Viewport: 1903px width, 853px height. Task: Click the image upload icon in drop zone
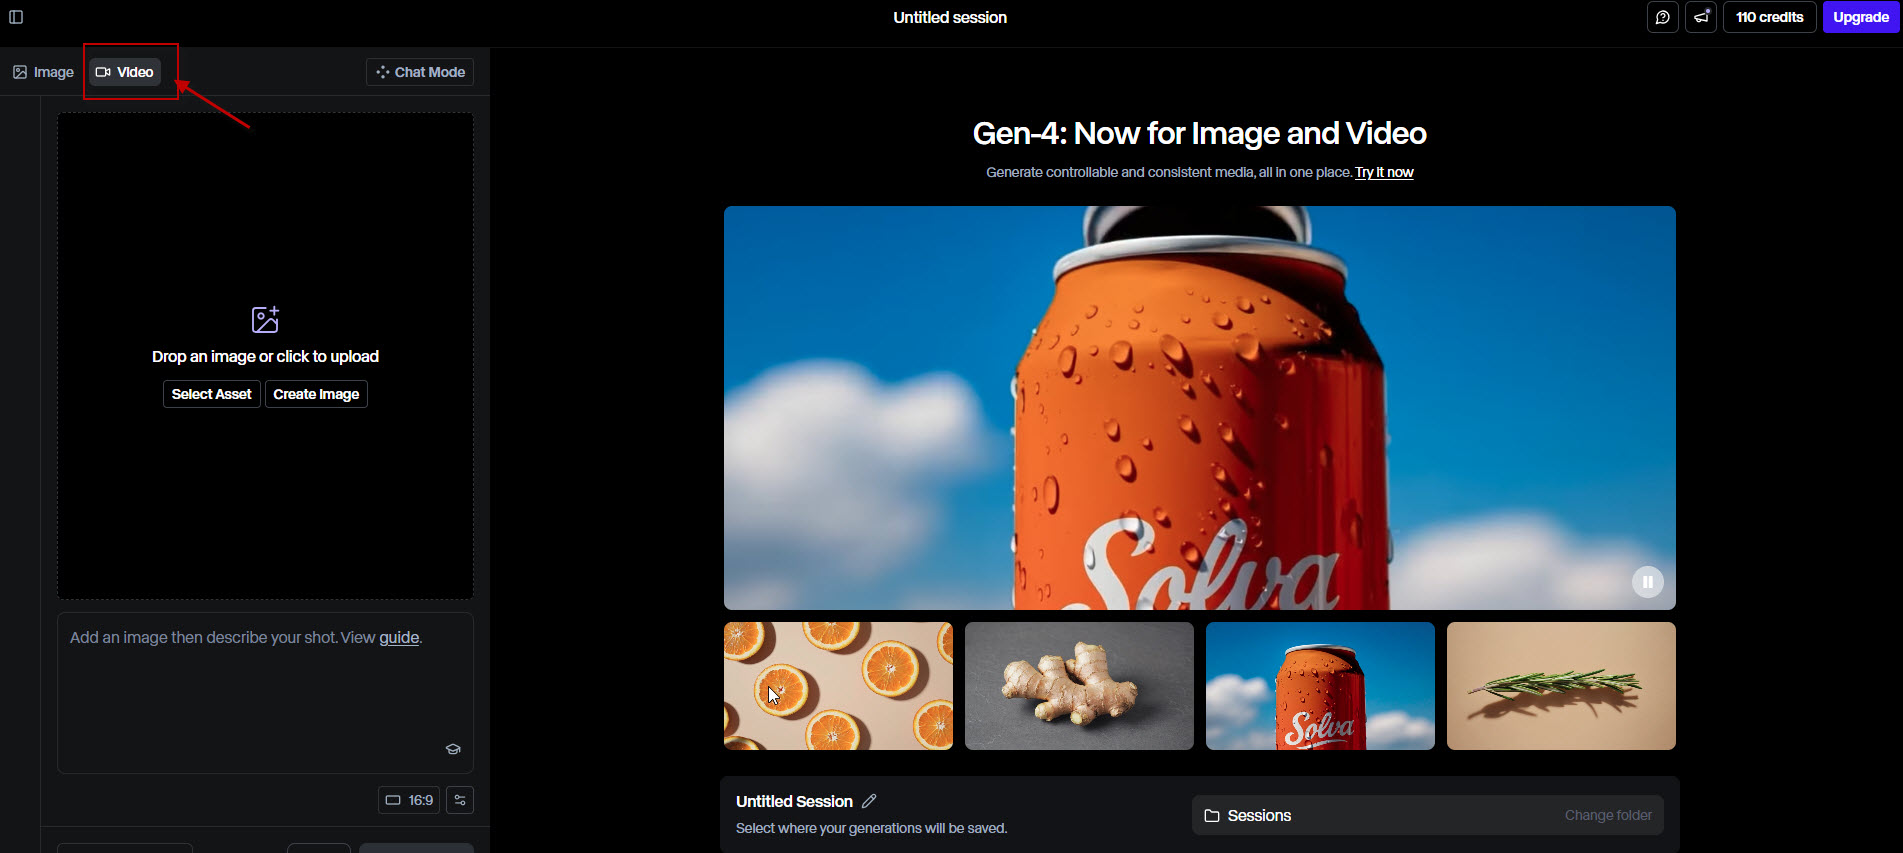click(x=265, y=320)
